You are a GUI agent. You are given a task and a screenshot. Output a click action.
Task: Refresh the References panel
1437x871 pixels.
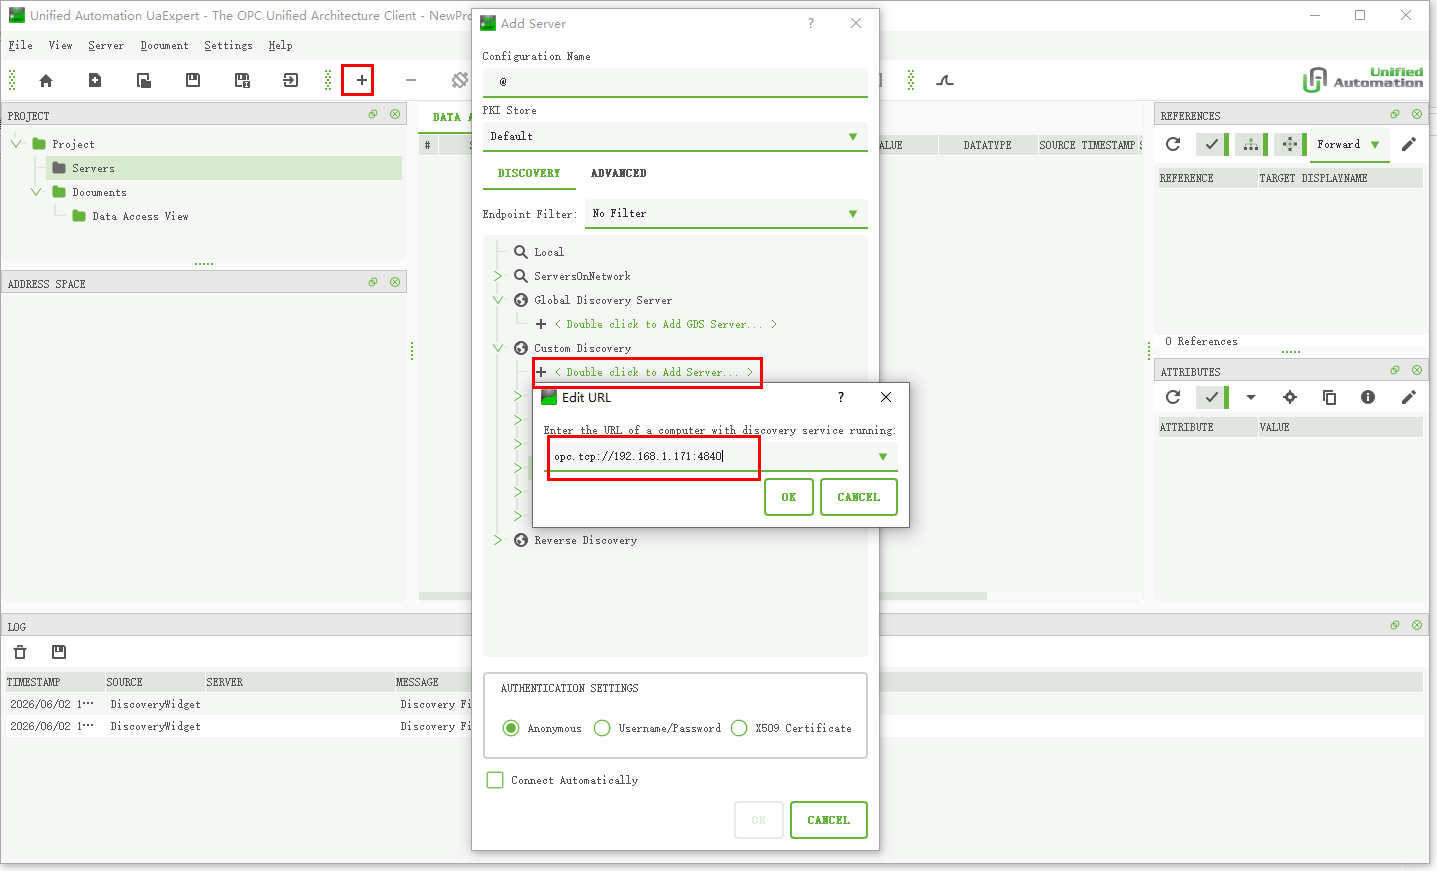click(1173, 145)
